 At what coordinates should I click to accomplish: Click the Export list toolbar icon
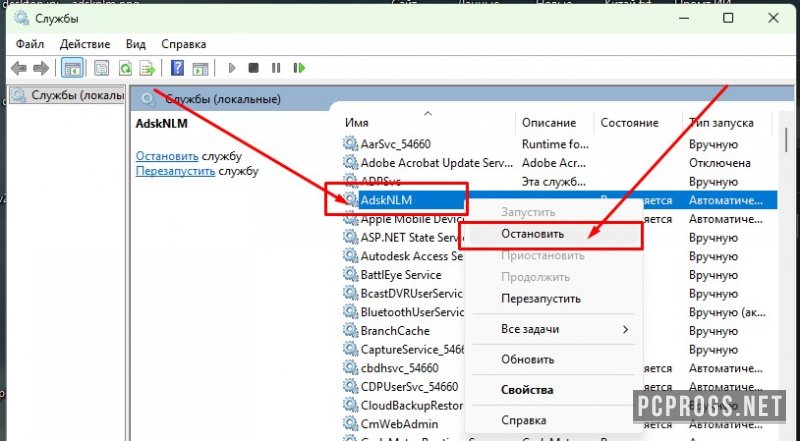[x=147, y=68]
